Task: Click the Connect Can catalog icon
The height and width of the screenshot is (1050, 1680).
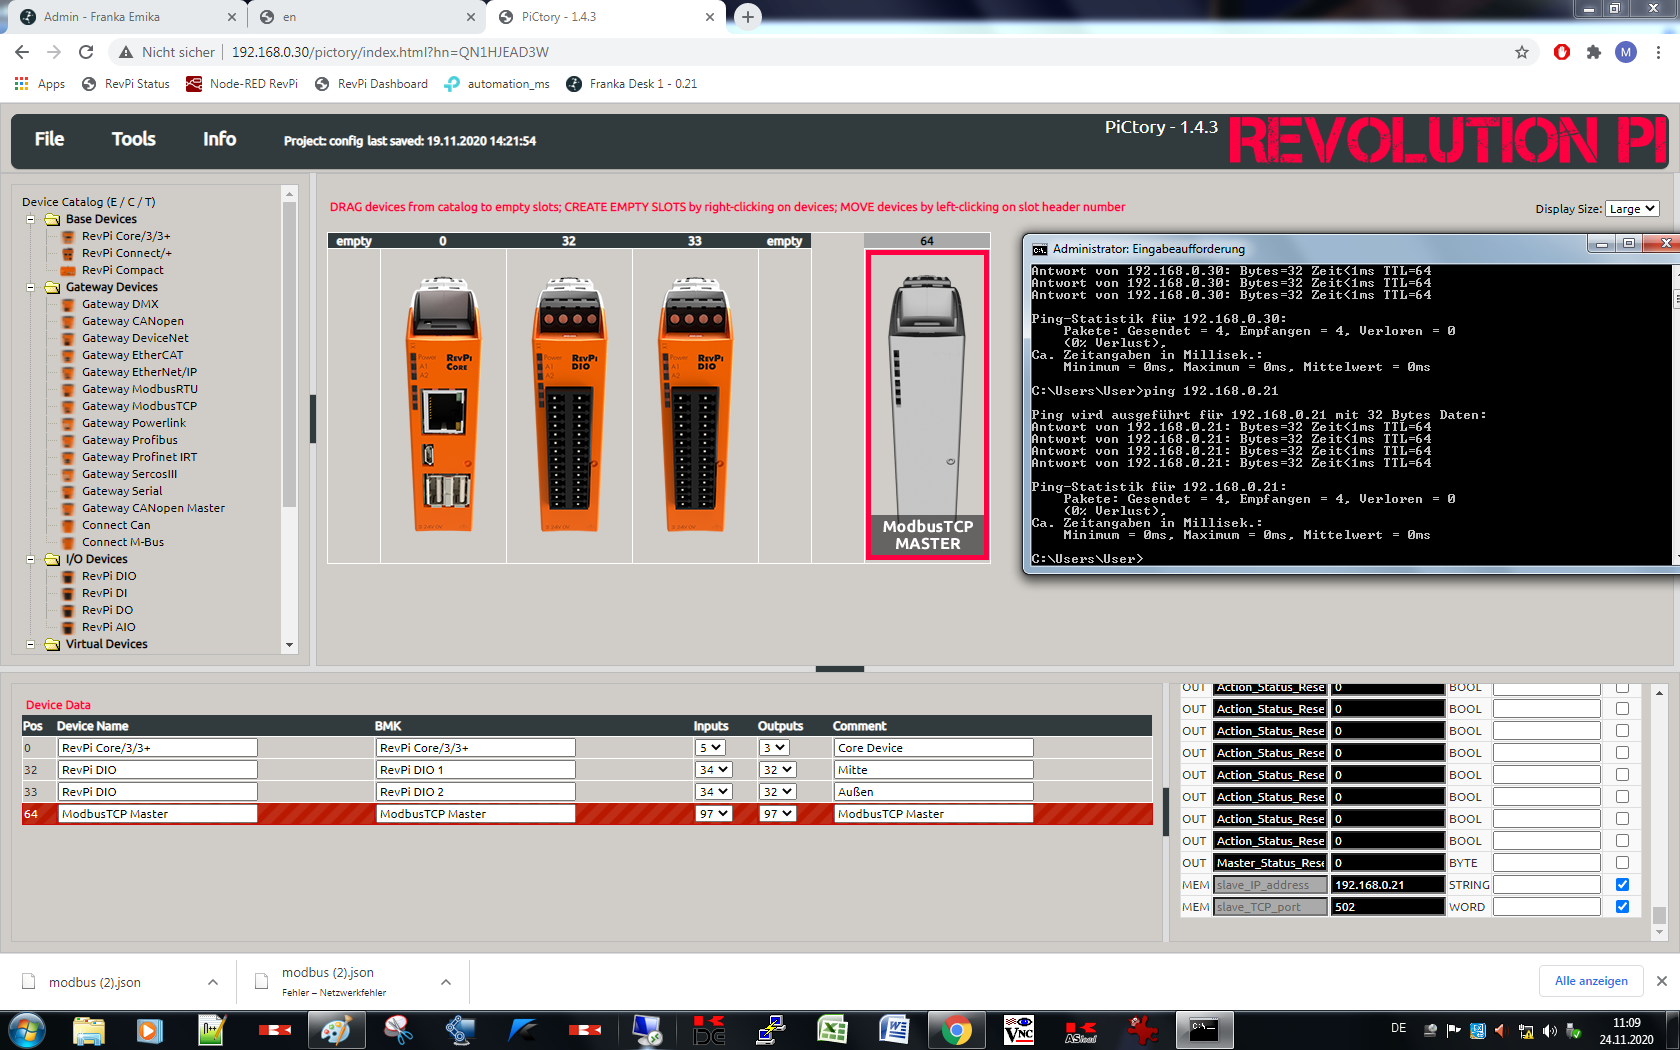Action: [68, 525]
